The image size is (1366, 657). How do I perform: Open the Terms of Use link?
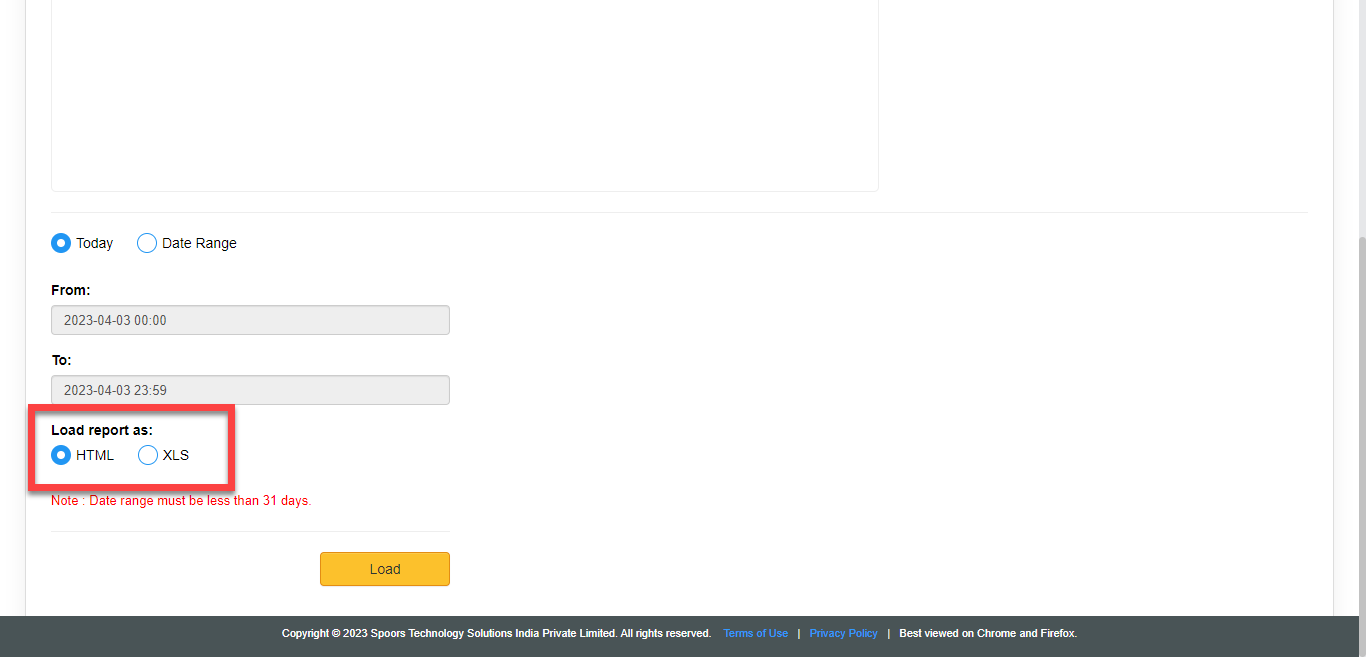tap(755, 633)
